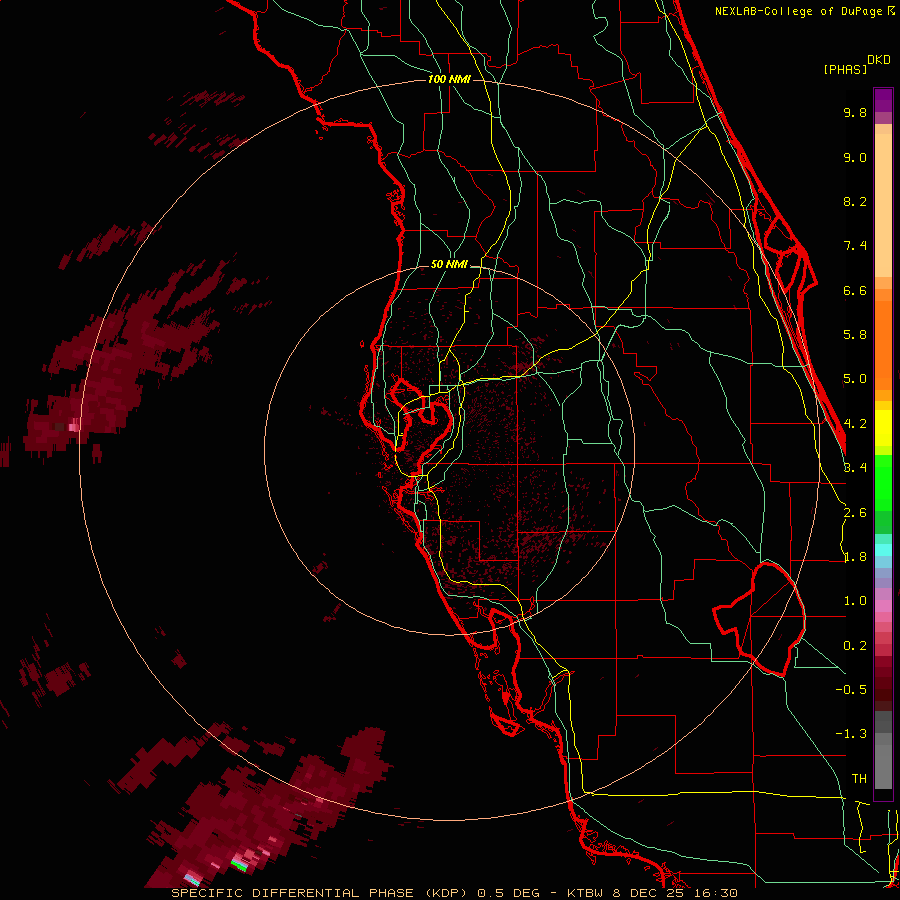Click the purple band at the top of the color bar
Screen dimensions: 900x900
pos(883,100)
